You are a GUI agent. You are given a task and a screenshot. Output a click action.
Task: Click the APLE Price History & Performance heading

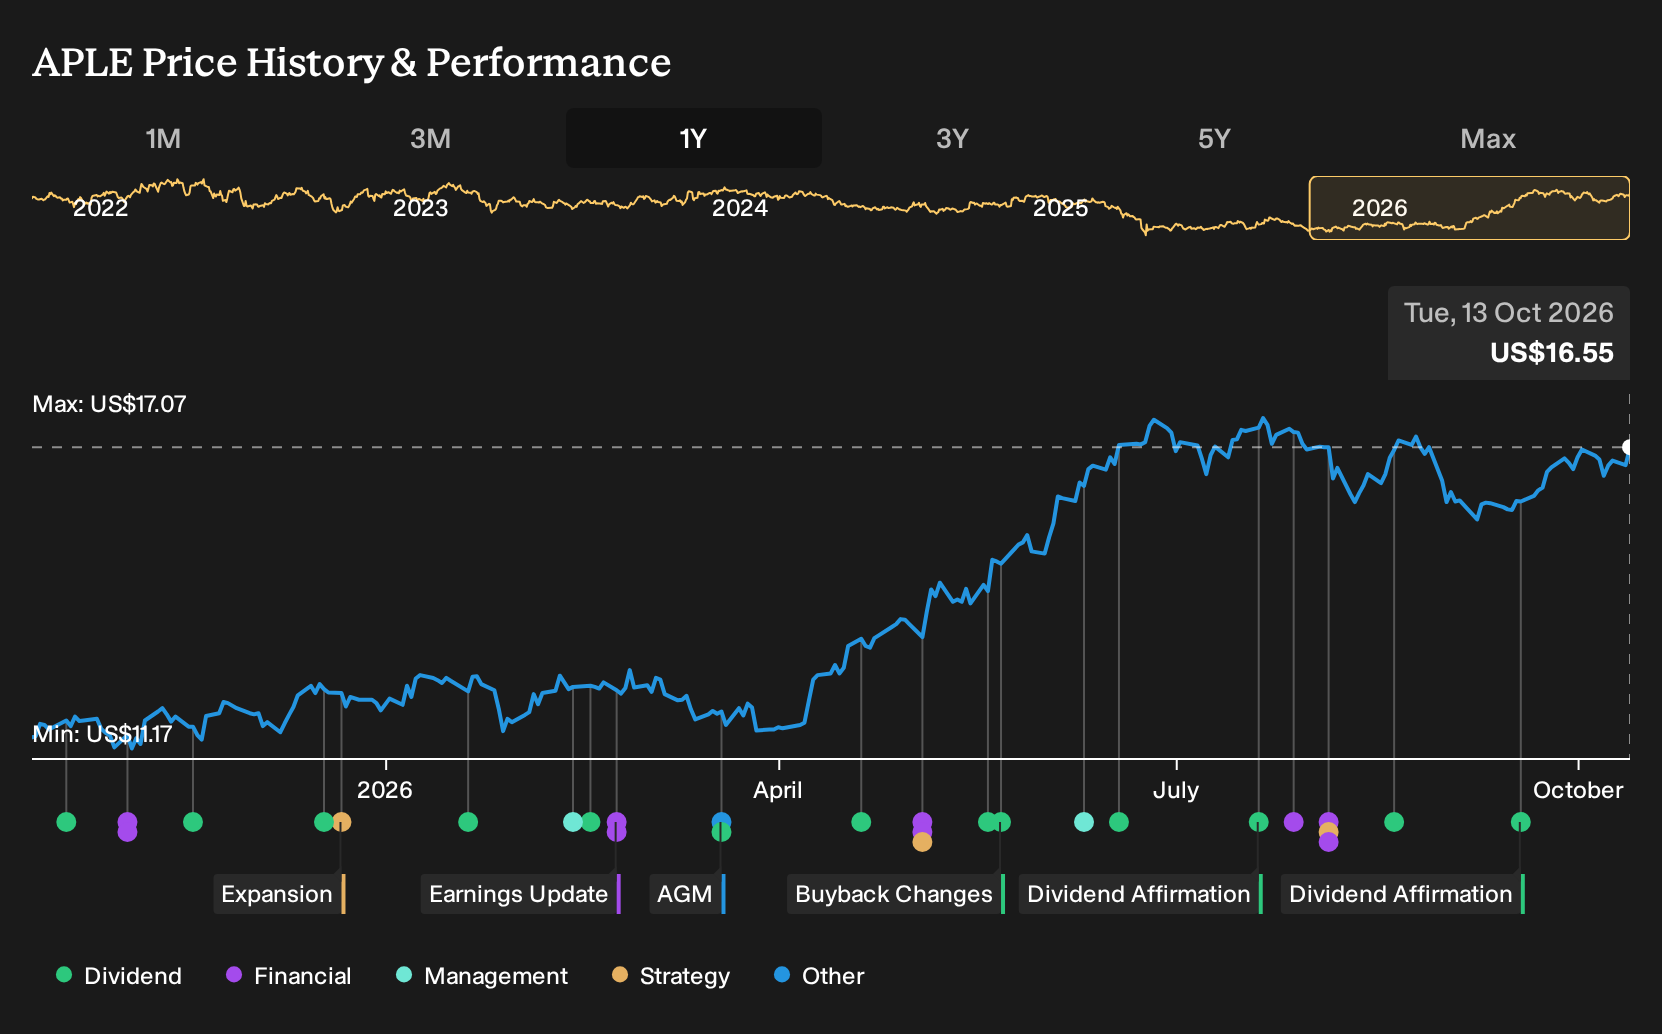(352, 62)
